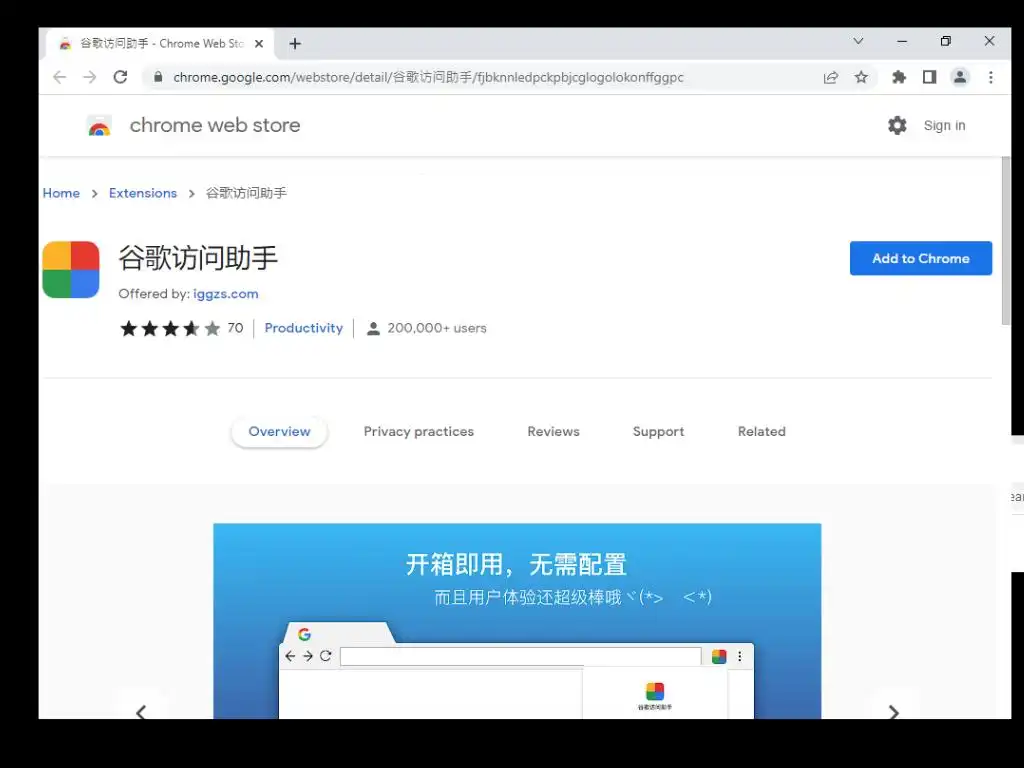Screen dimensions: 1024x768
Task: Open the Reviews tab
Action: click(553, 432)
